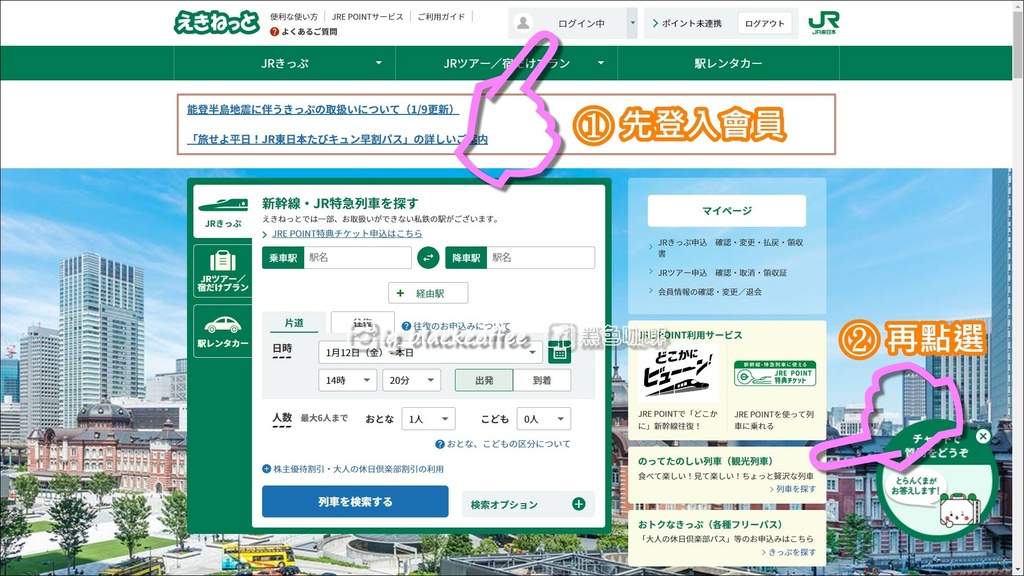Image resolution: width=1024 pixels, height=576 pixels.
Task: Open the おとな passenger count dropdown
Action: 427,418
